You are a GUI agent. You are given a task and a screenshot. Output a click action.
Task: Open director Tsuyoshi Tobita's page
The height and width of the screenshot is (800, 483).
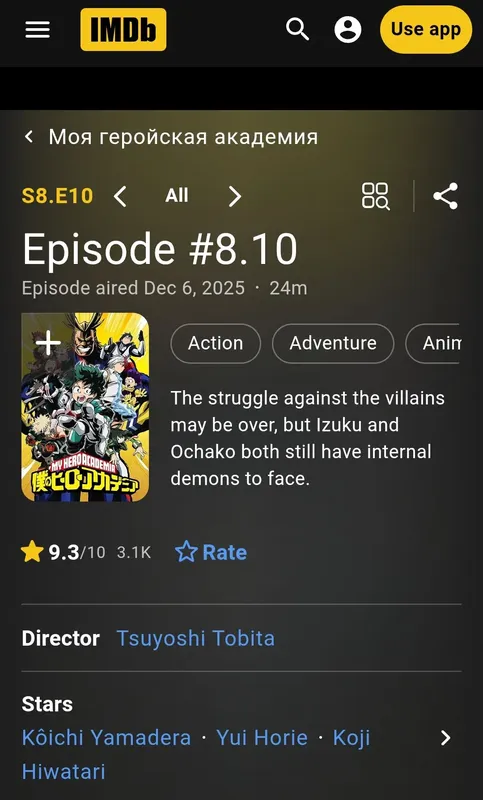point(196,638)
